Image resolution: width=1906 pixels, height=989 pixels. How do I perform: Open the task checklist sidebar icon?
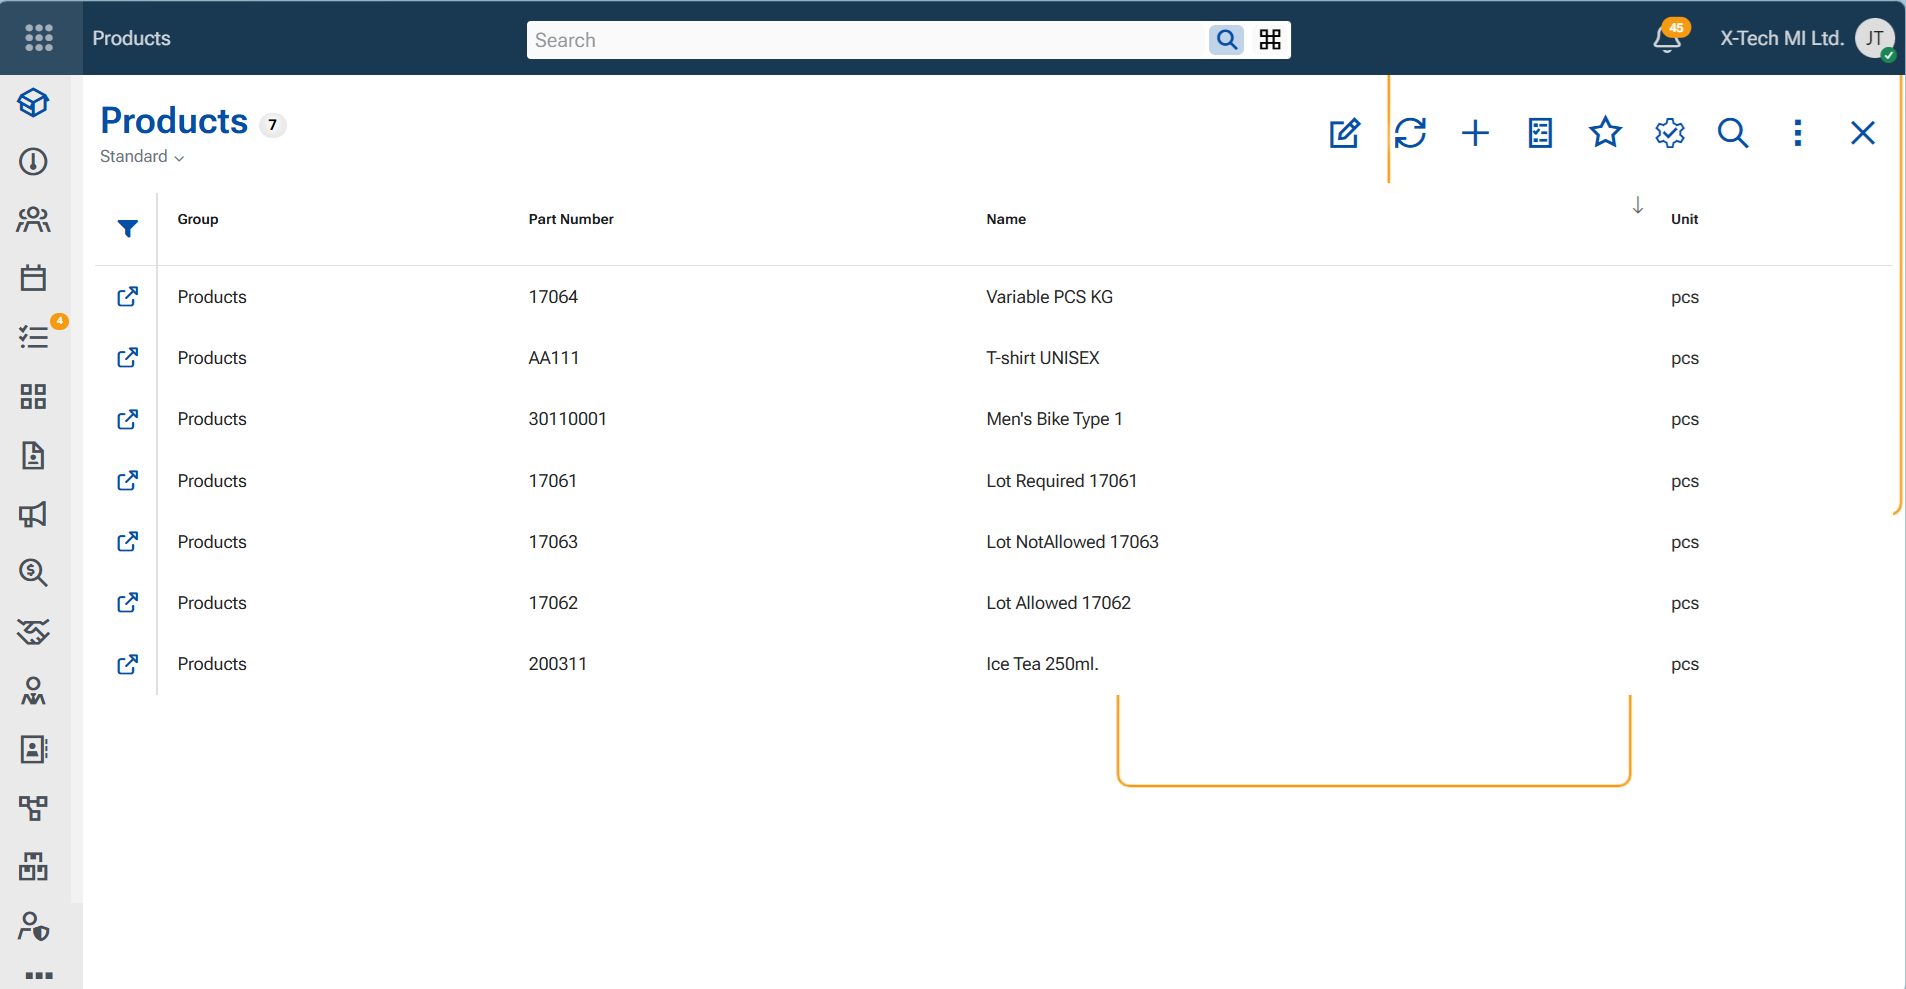pos(33,337)
